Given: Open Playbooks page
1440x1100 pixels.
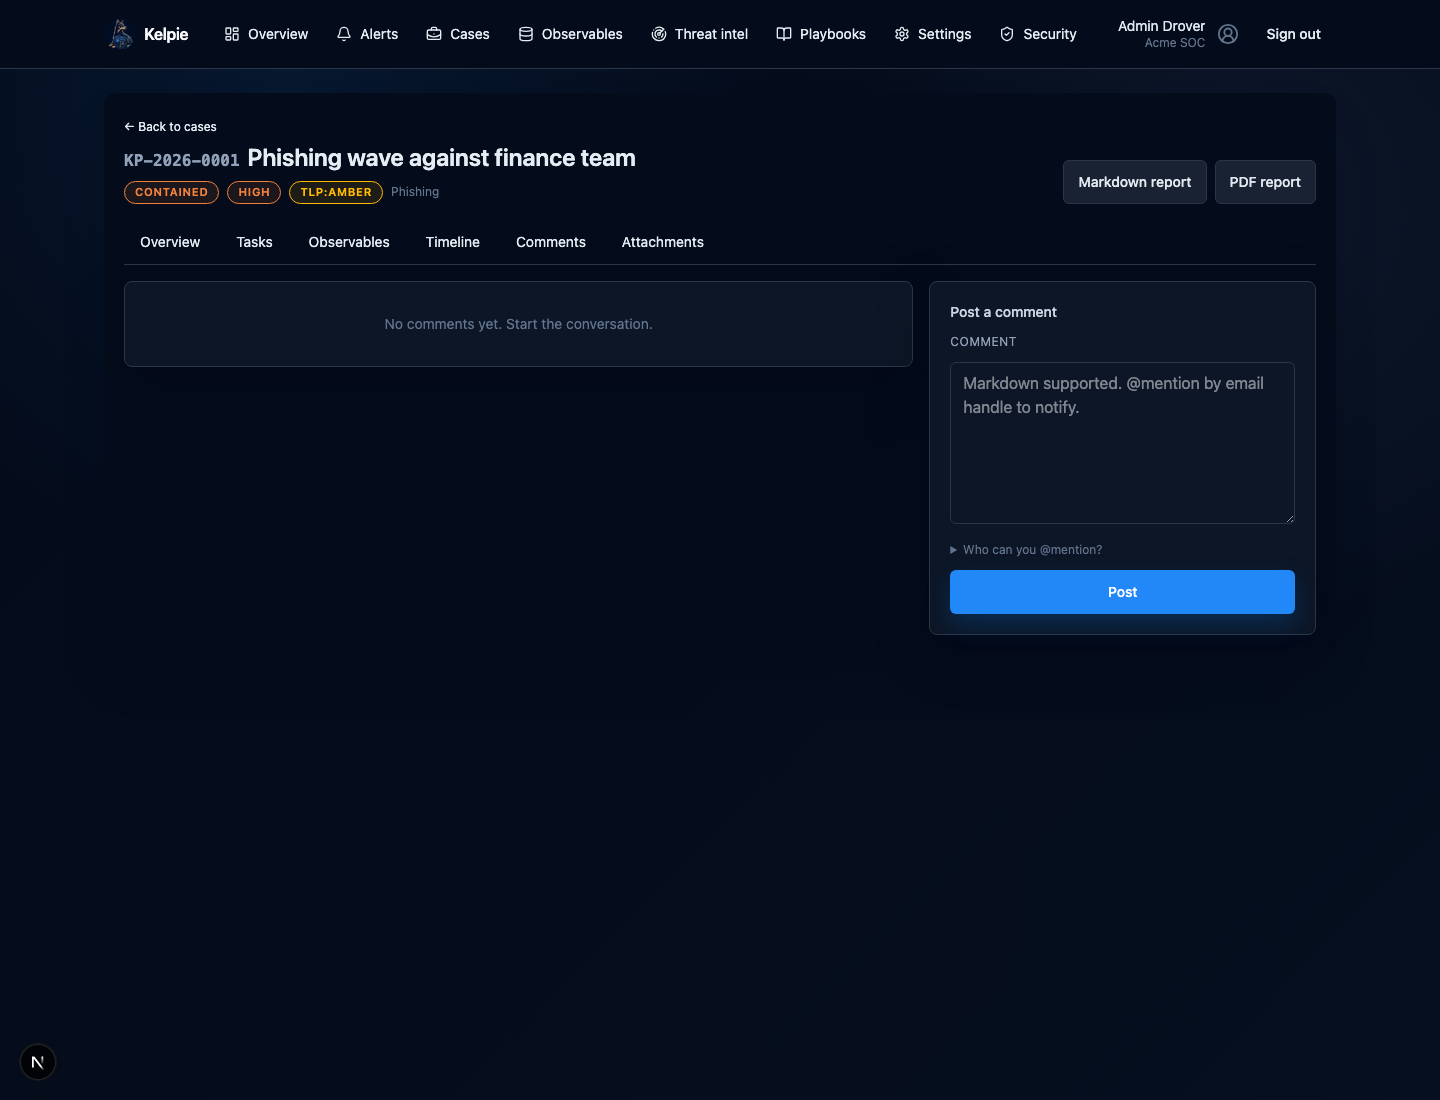Looking at the screenshot, I should [821, 34].
